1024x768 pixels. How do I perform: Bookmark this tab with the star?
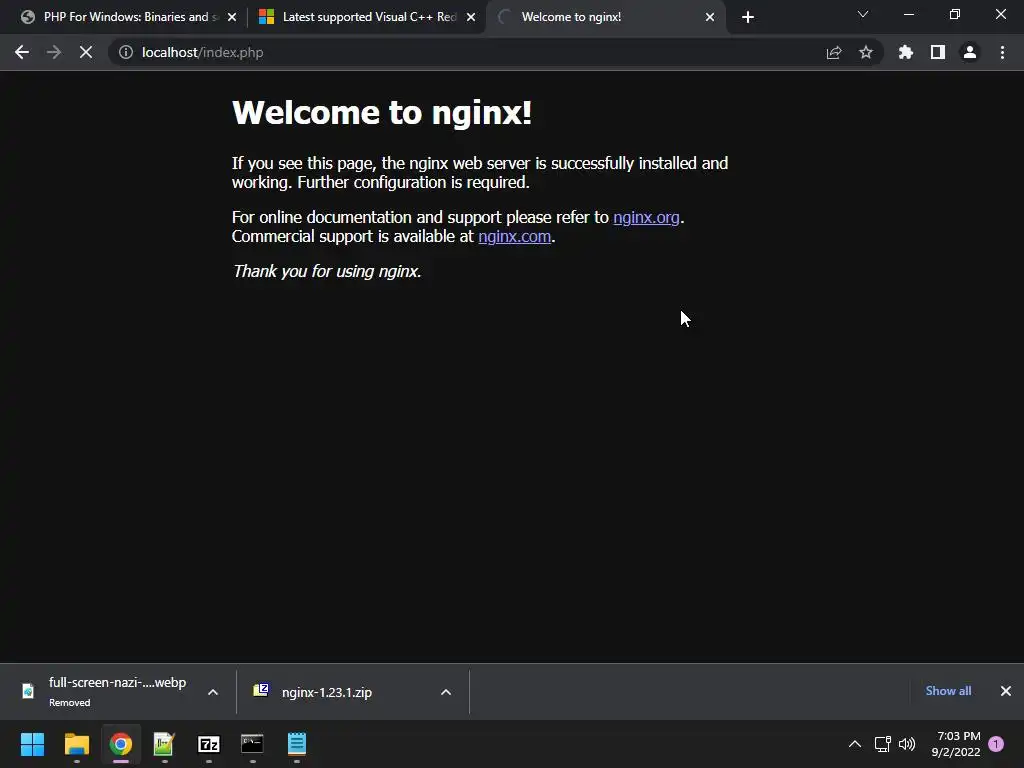(x=865, y=52)
